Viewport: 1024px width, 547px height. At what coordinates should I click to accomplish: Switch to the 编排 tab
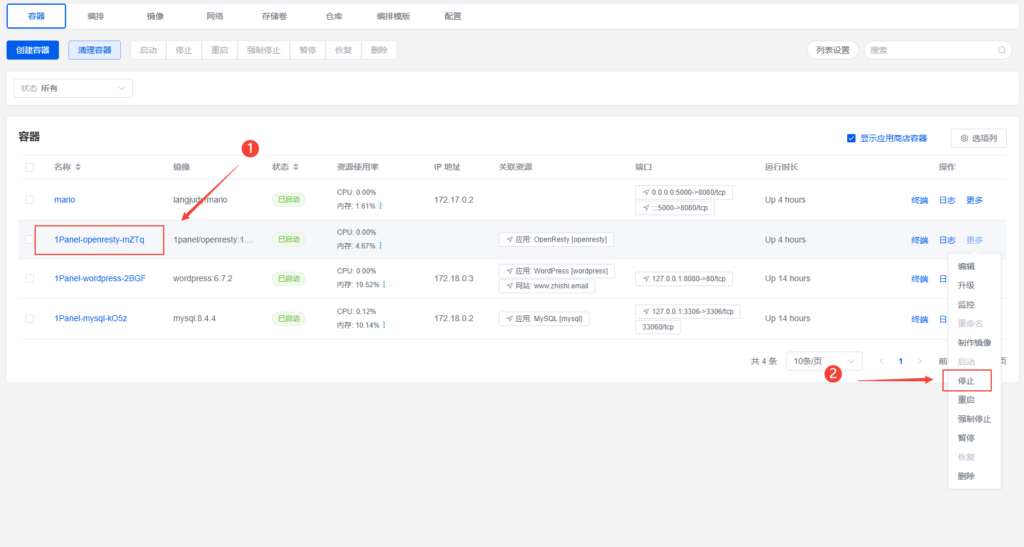click(x=96, y=16)
